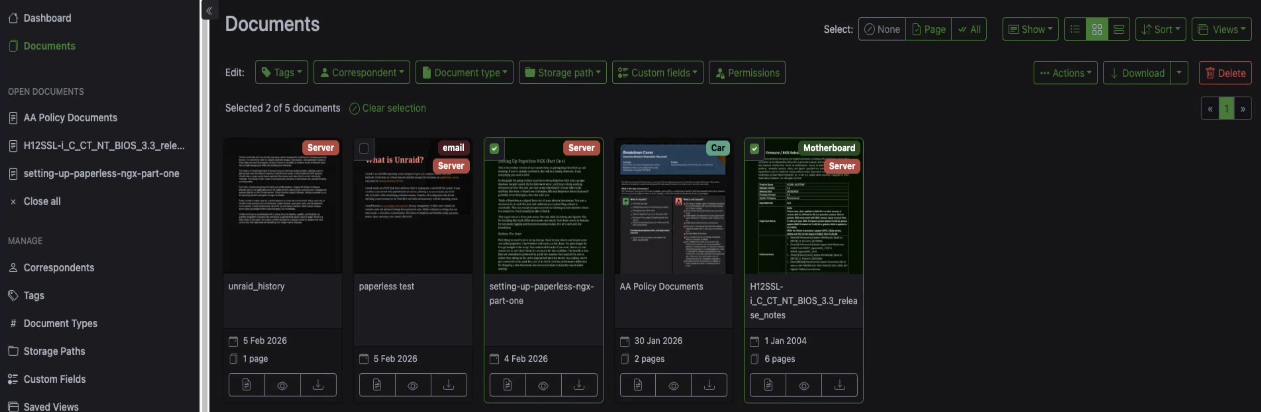Go to Dashboard in the sidebar
Image resolution: width=1261 pixels, height=412 pixels.
point(47,18)
